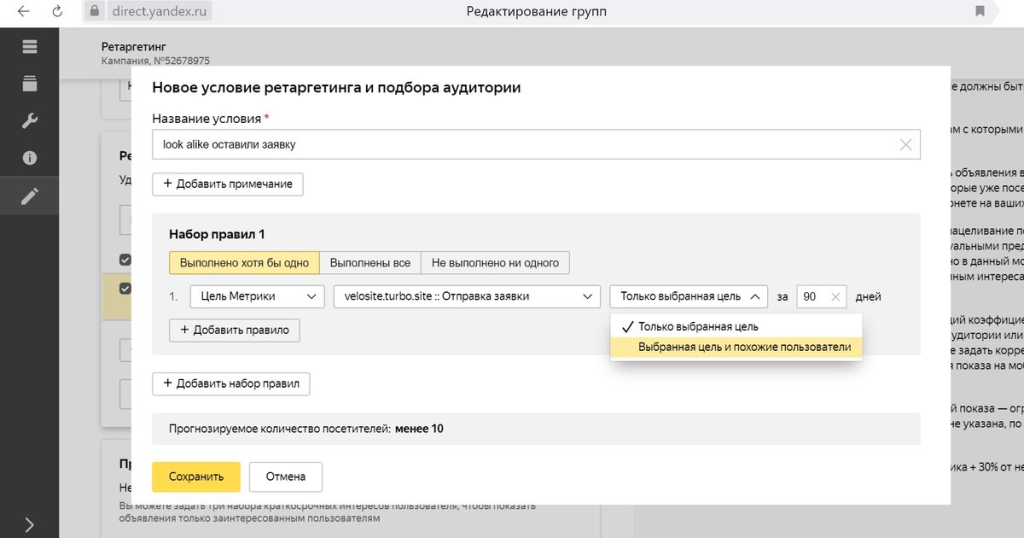The image size is (1024, 538).
Task: Open the 'Цель Метрики' dropdown
Action: tap(257, 296)
